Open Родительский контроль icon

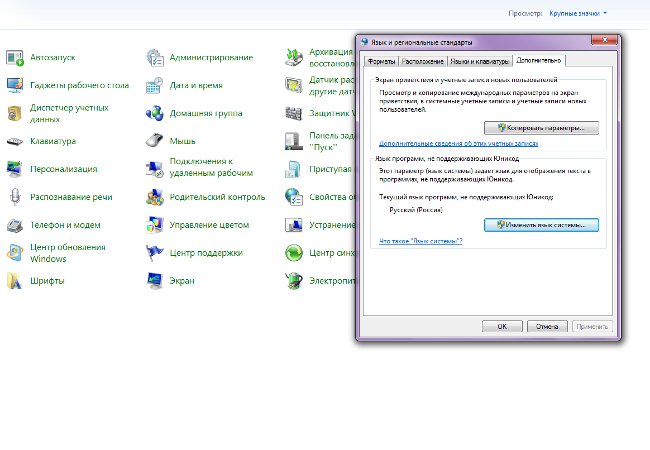pyautogui.click(x=155, y=197)
